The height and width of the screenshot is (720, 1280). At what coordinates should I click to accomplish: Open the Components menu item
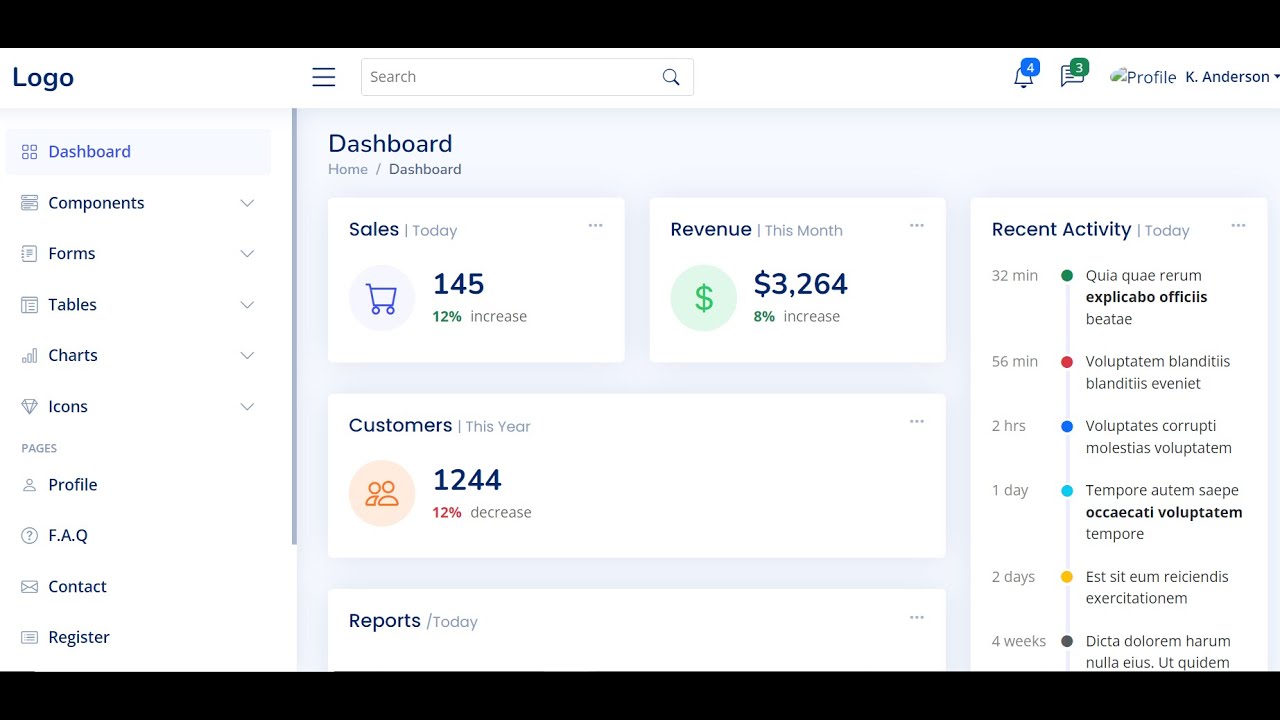138,203
